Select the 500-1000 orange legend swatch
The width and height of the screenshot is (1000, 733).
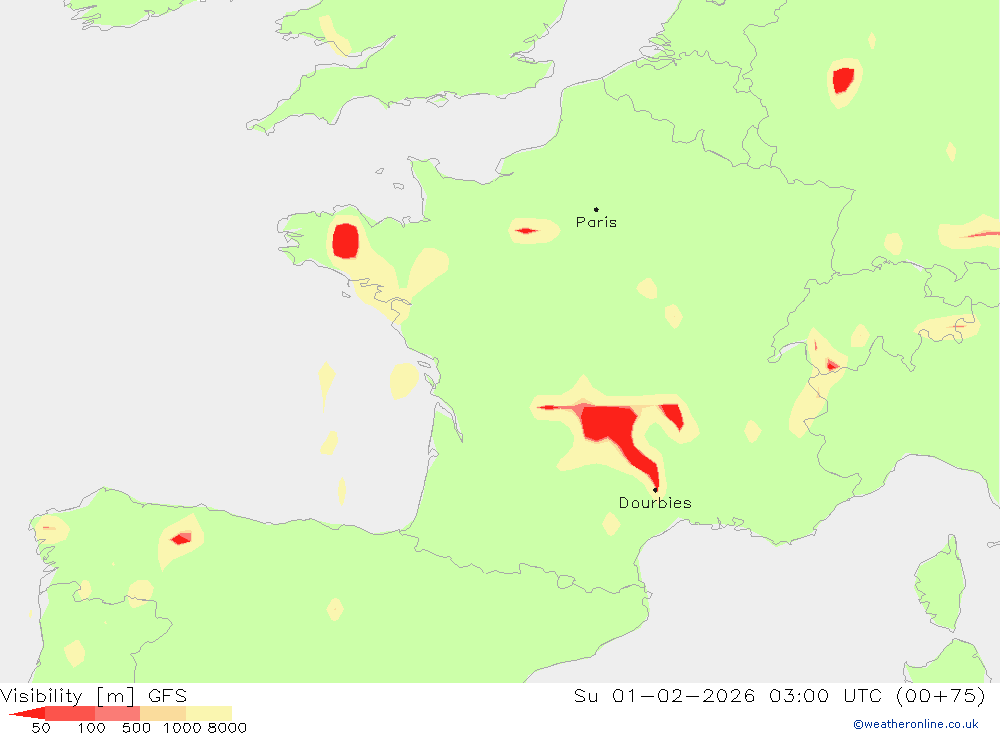tap(163, 713)
